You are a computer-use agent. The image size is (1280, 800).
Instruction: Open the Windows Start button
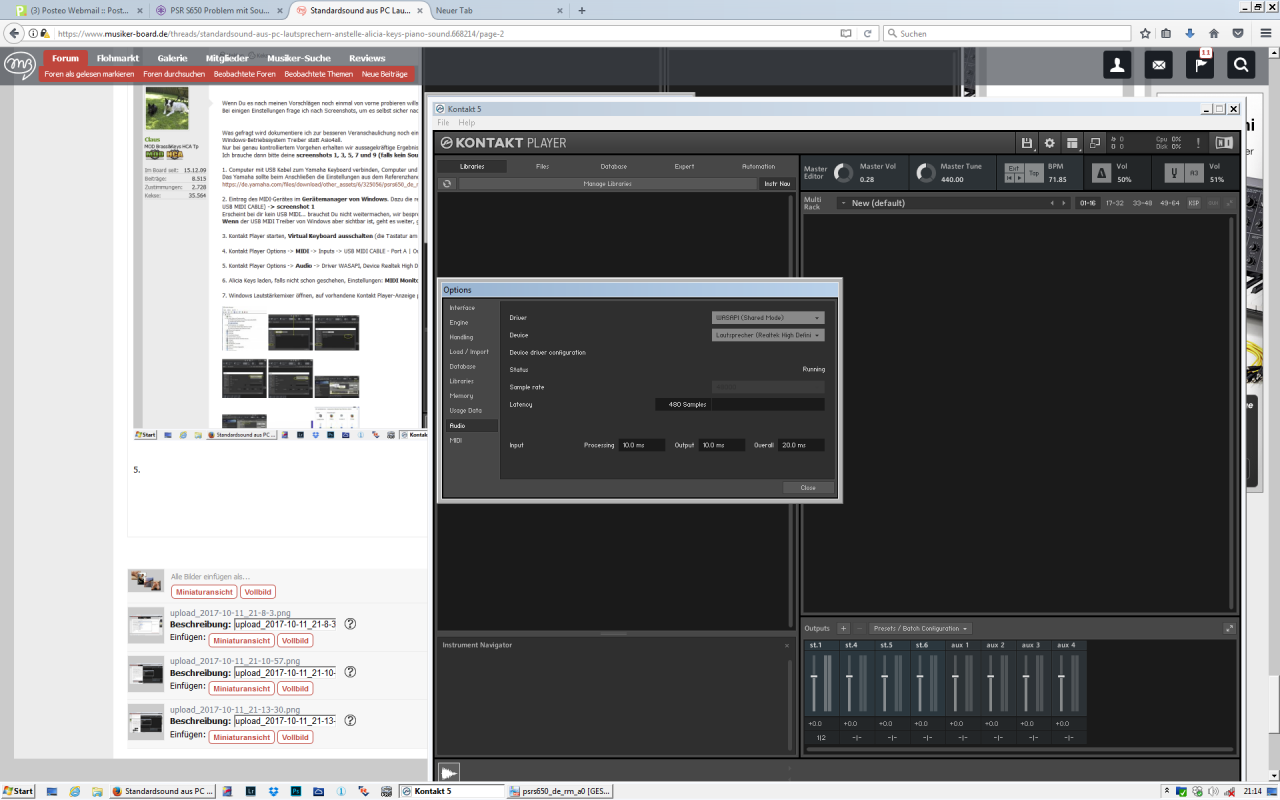point(17,790)
